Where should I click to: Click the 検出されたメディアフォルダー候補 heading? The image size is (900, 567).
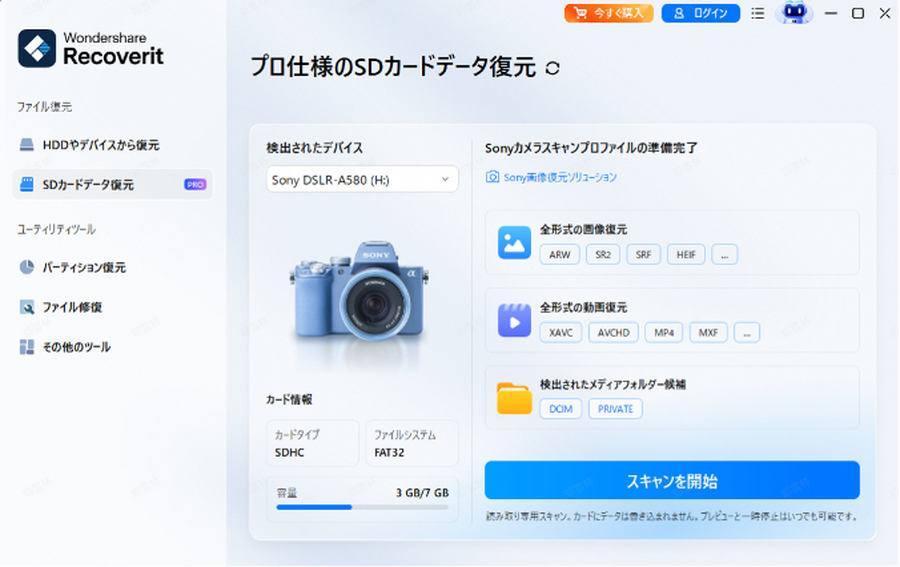click(x=612, y=385)
